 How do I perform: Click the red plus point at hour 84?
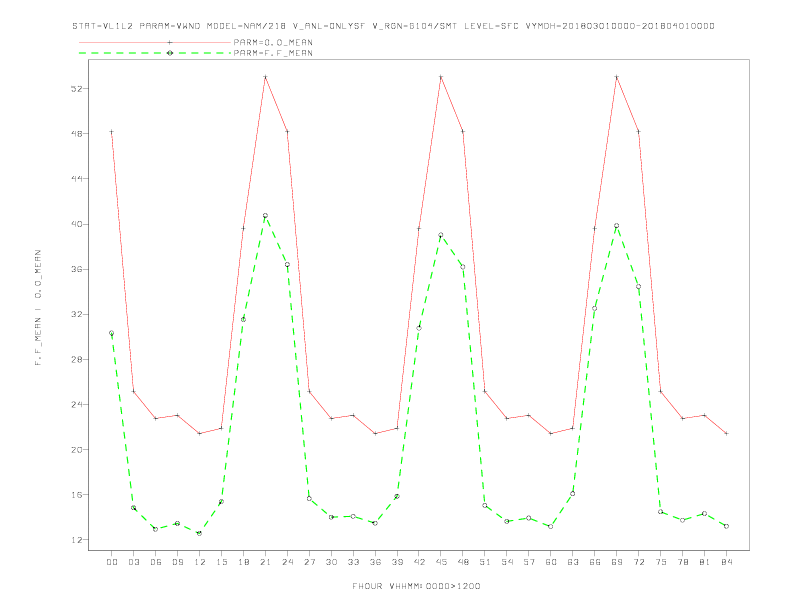coord(726,433)
